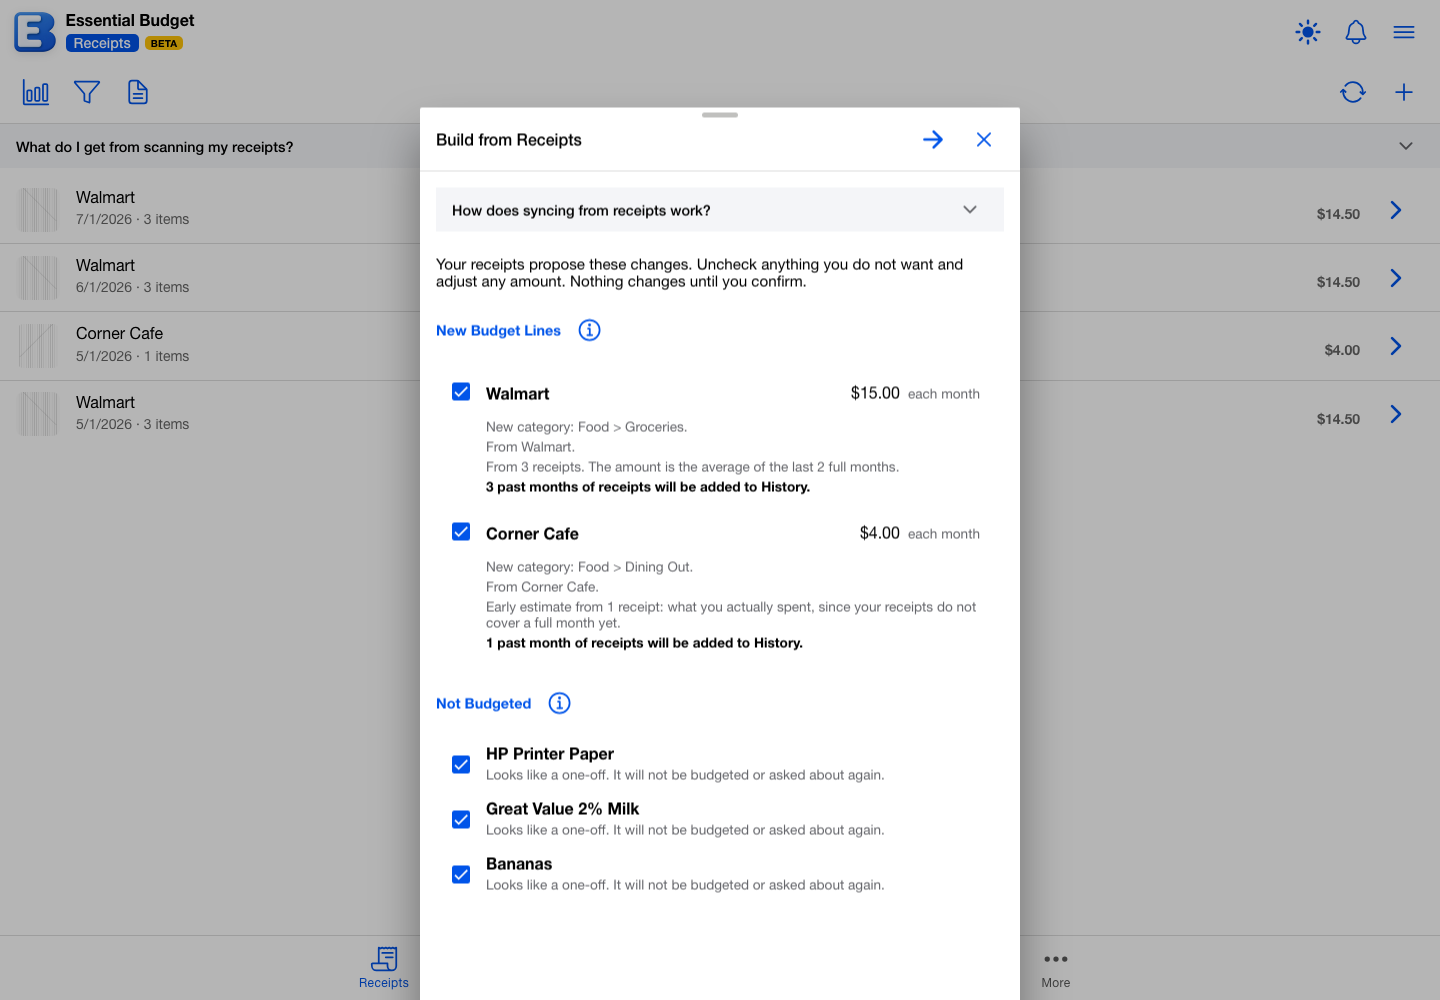Sync receipts with the refresh icon
This screenshot has height=1000, width=1440.
[x=1353, y=92]
